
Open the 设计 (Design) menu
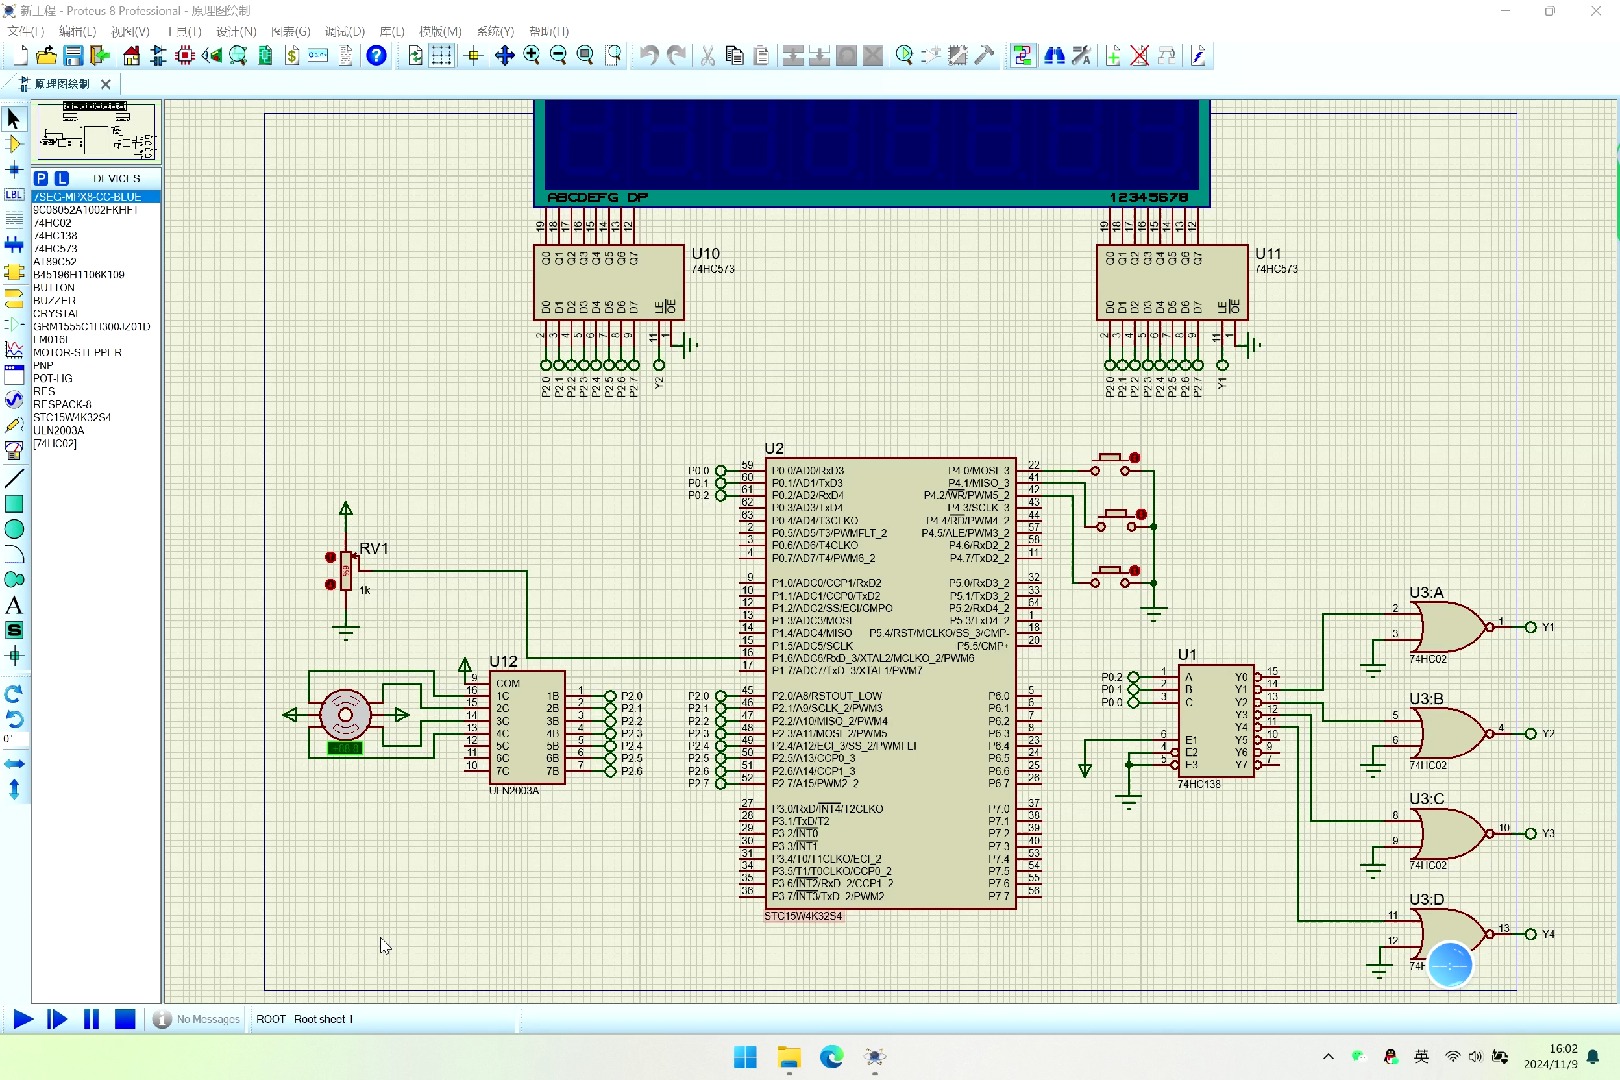pyautogui.click(x=236, y=32)
